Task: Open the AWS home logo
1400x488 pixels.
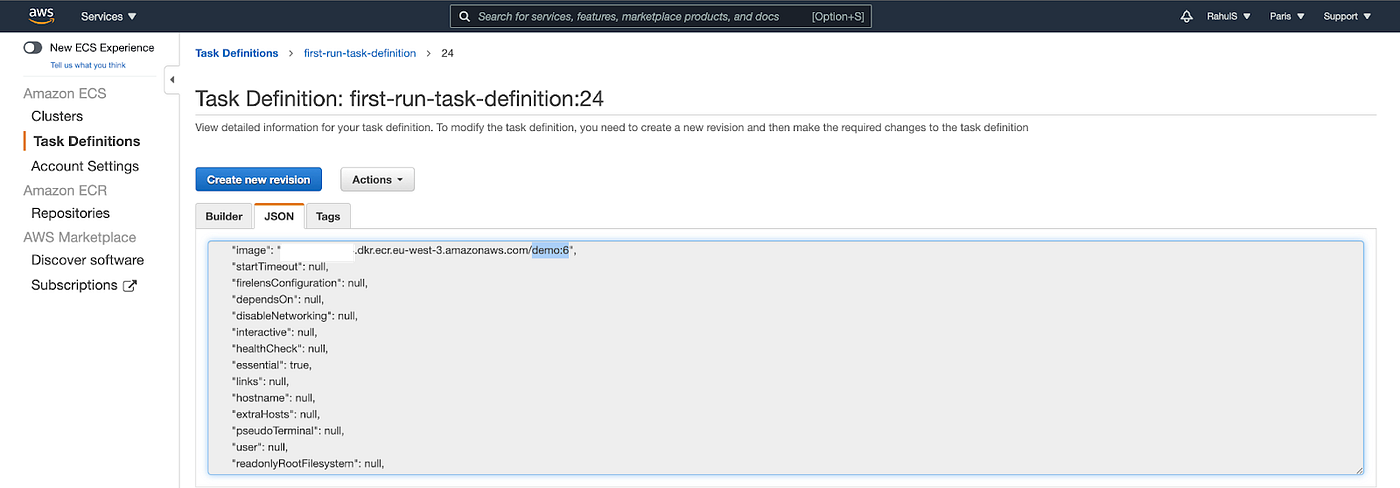Action: point(41,15)
